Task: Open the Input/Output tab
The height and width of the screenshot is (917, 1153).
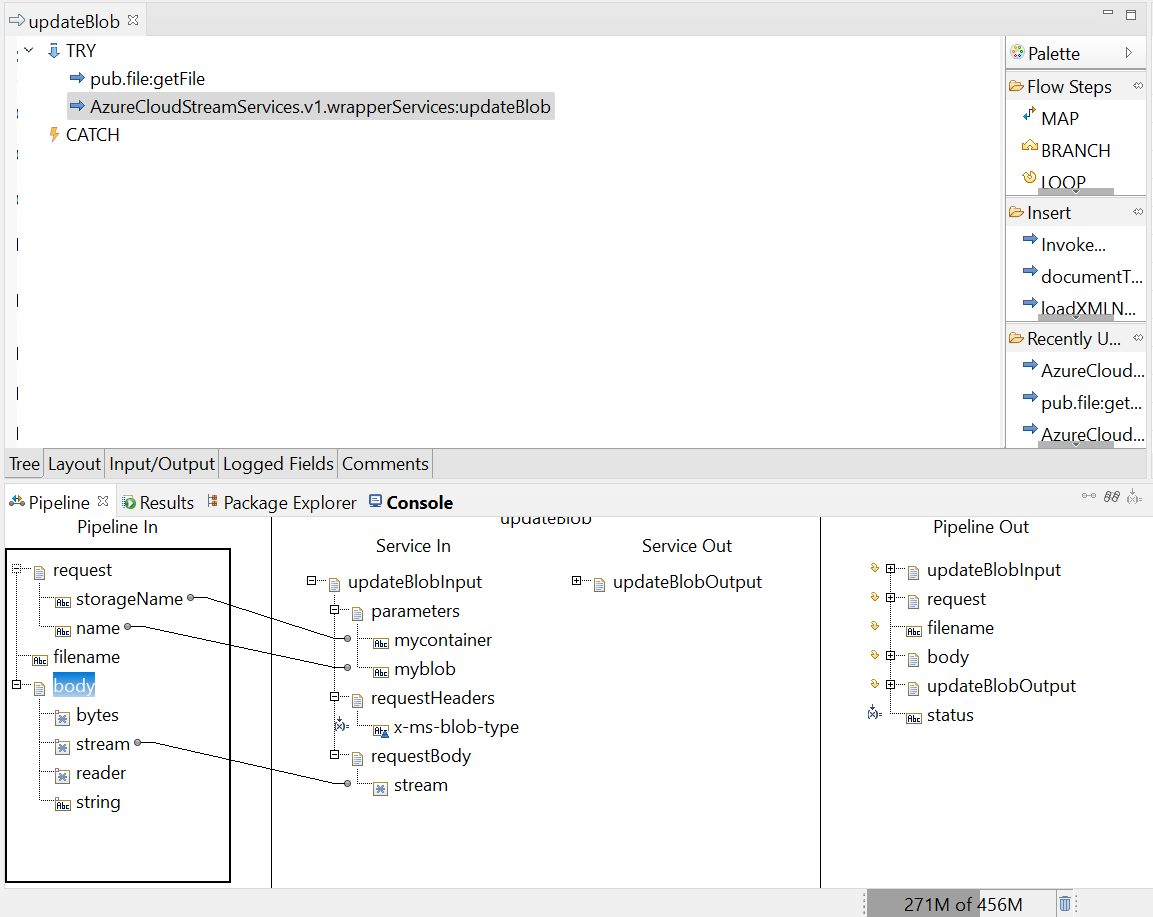Action: pos(162,464)
